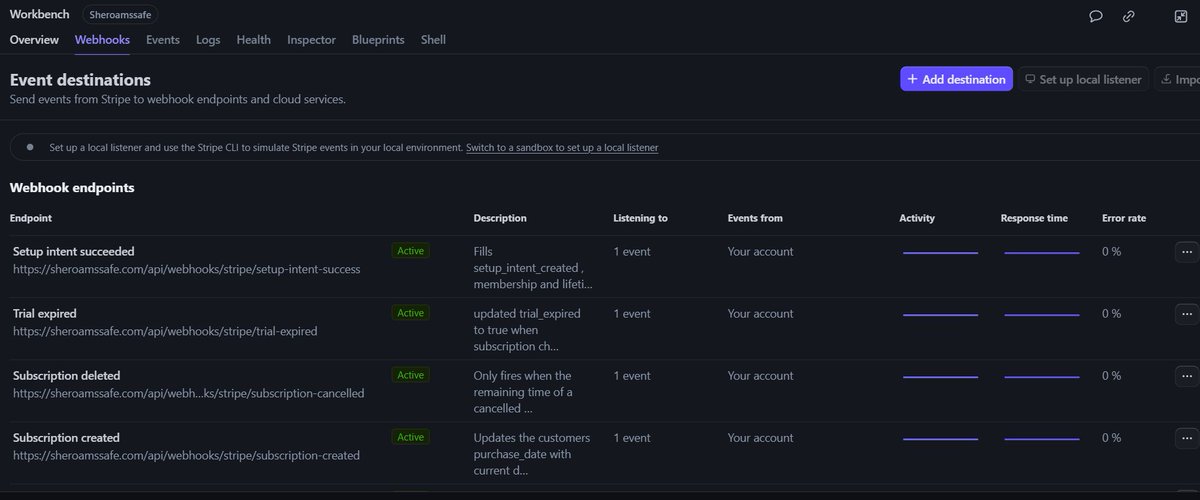This screenshot has width=1200, height=500.
Task: Open more options for Subscription deleted row
Action: pyautogui.click(x=1187, y=376)
